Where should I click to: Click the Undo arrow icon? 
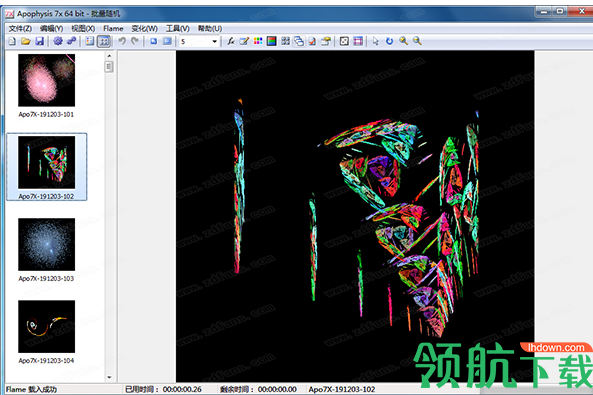pyautogui.click(x=122, y=41)
